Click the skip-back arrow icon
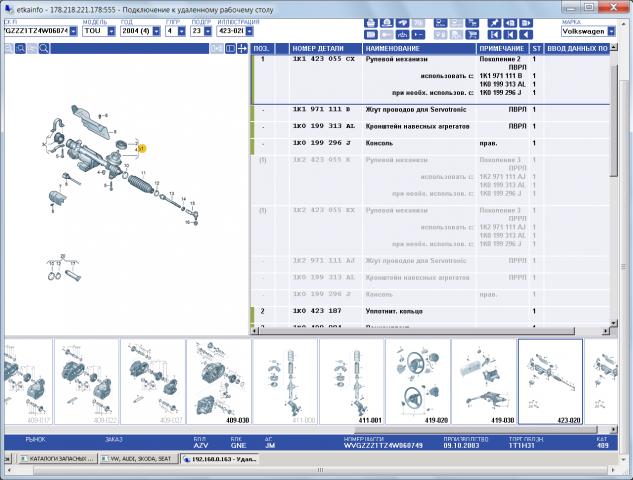This screenshot has height=480, width=633. 510,35
